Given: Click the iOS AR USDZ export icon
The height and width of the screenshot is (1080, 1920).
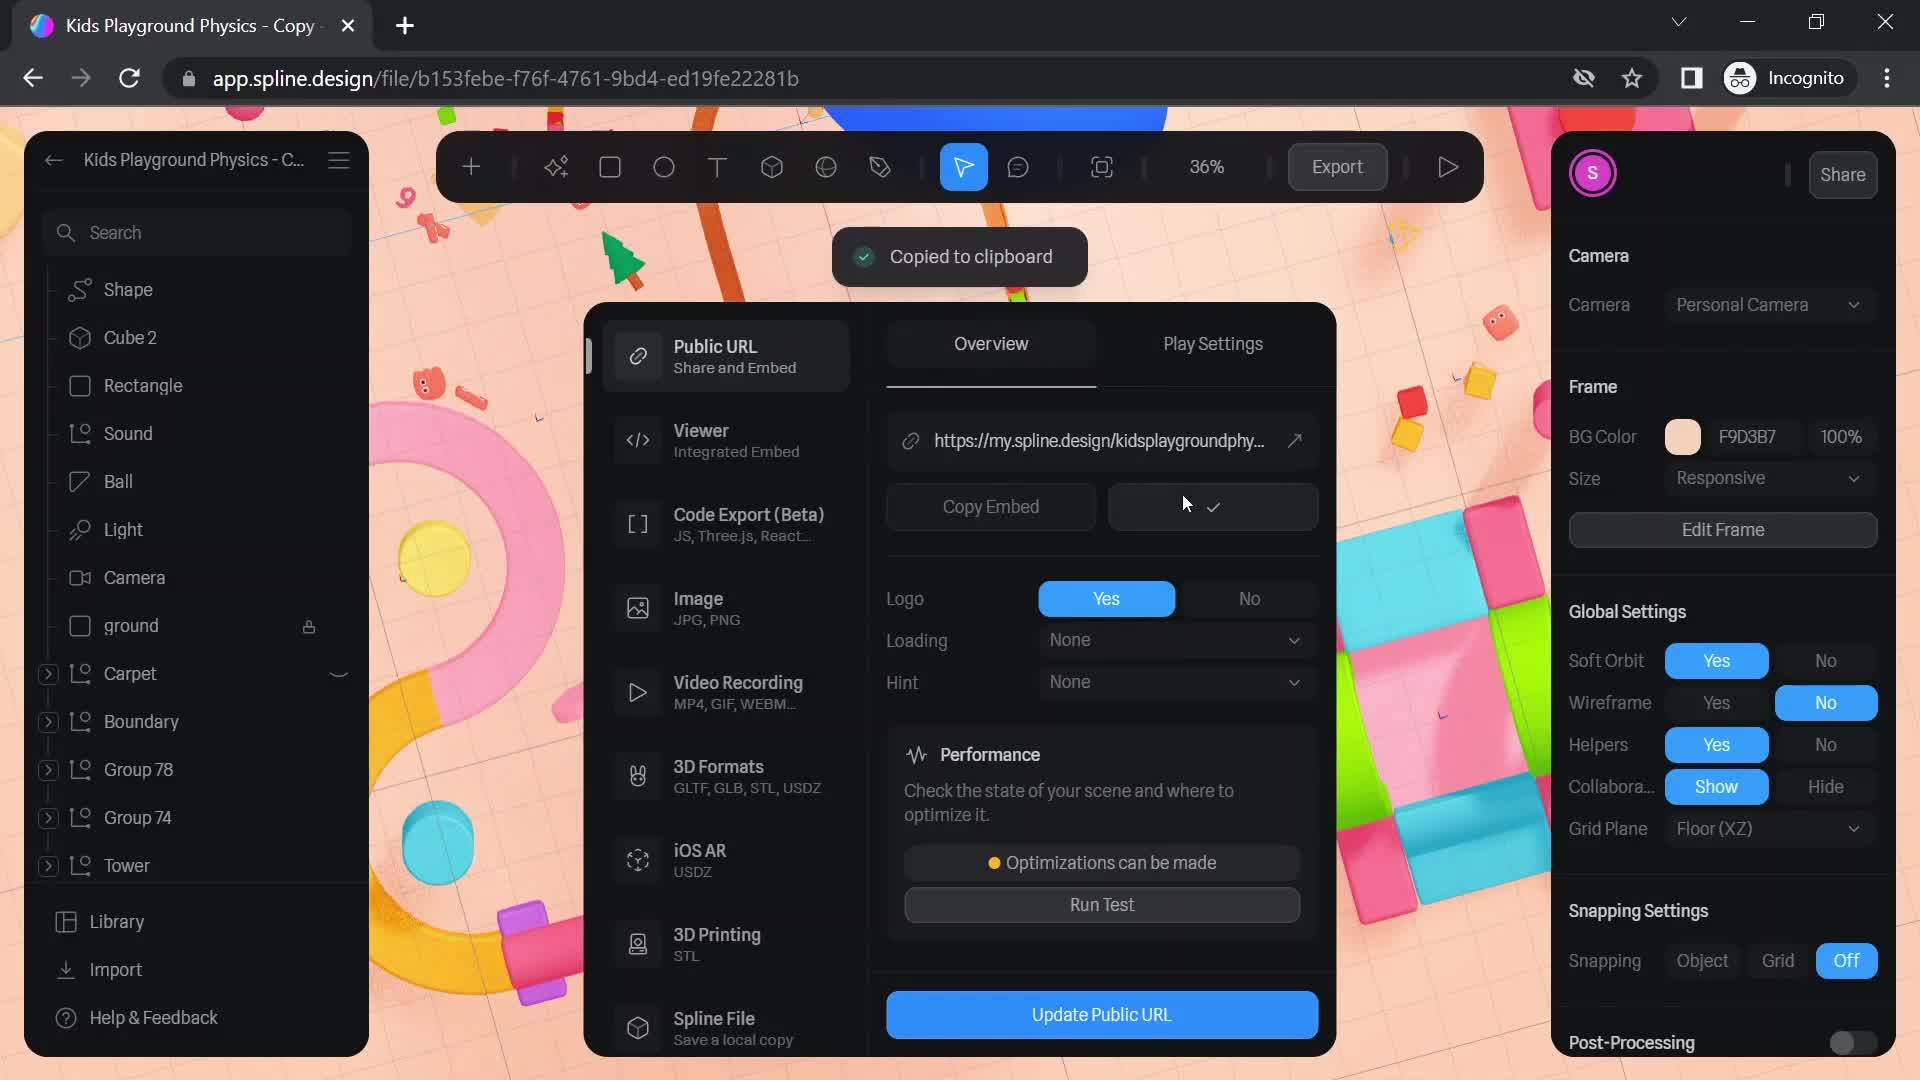Looking at the screenshot, I should pyautogui.click(x=637, y=860).
